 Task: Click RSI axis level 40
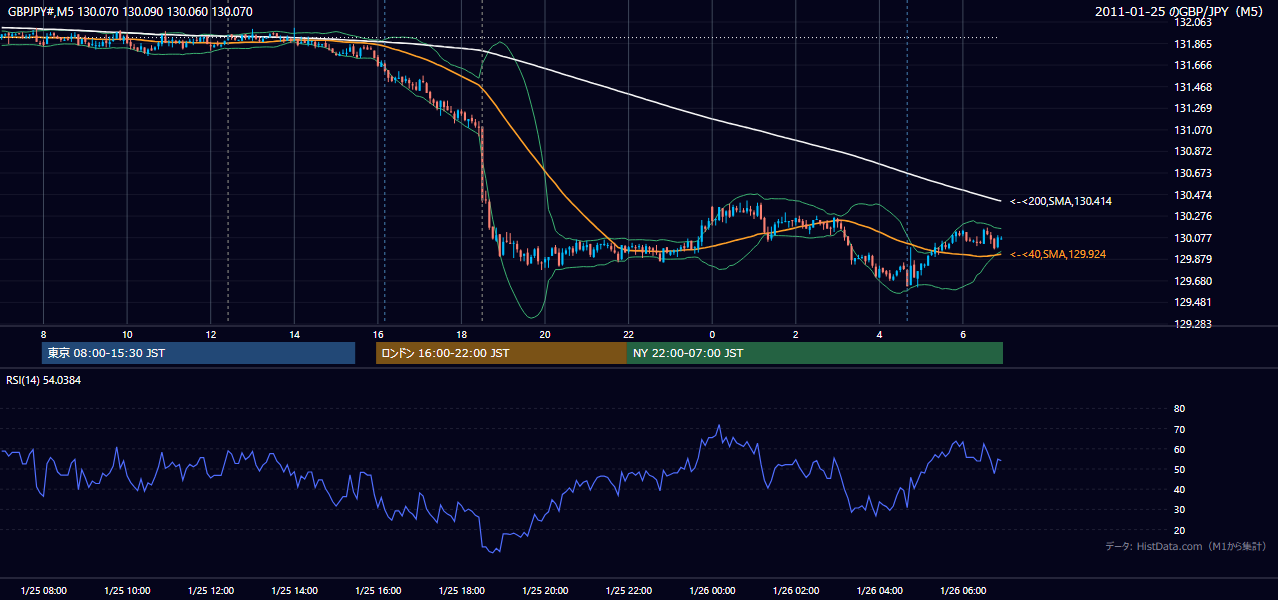1179,489
